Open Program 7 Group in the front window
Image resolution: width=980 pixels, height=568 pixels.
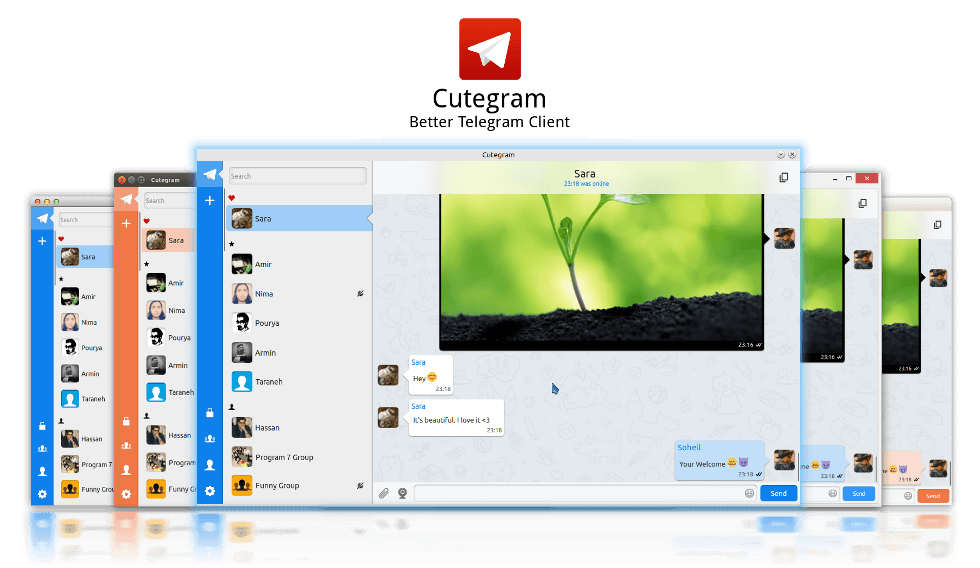(x=299, y=457)
